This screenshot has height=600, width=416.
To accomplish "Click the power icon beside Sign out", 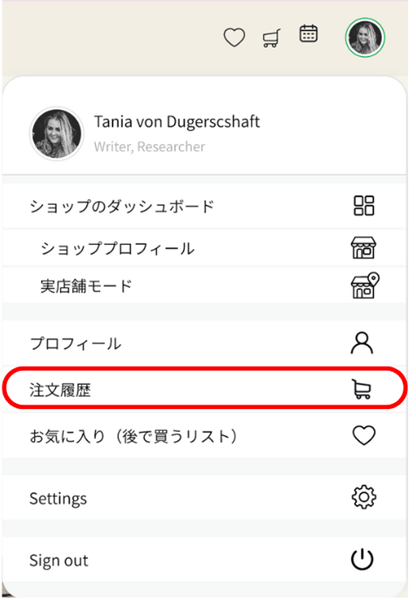I will 362,559.
